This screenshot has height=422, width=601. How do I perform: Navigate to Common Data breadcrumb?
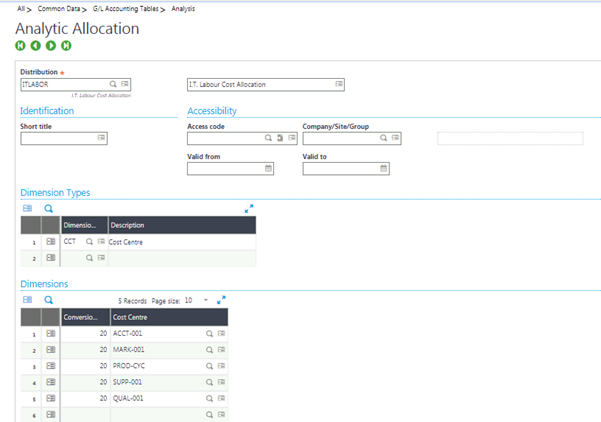[60, 8]
